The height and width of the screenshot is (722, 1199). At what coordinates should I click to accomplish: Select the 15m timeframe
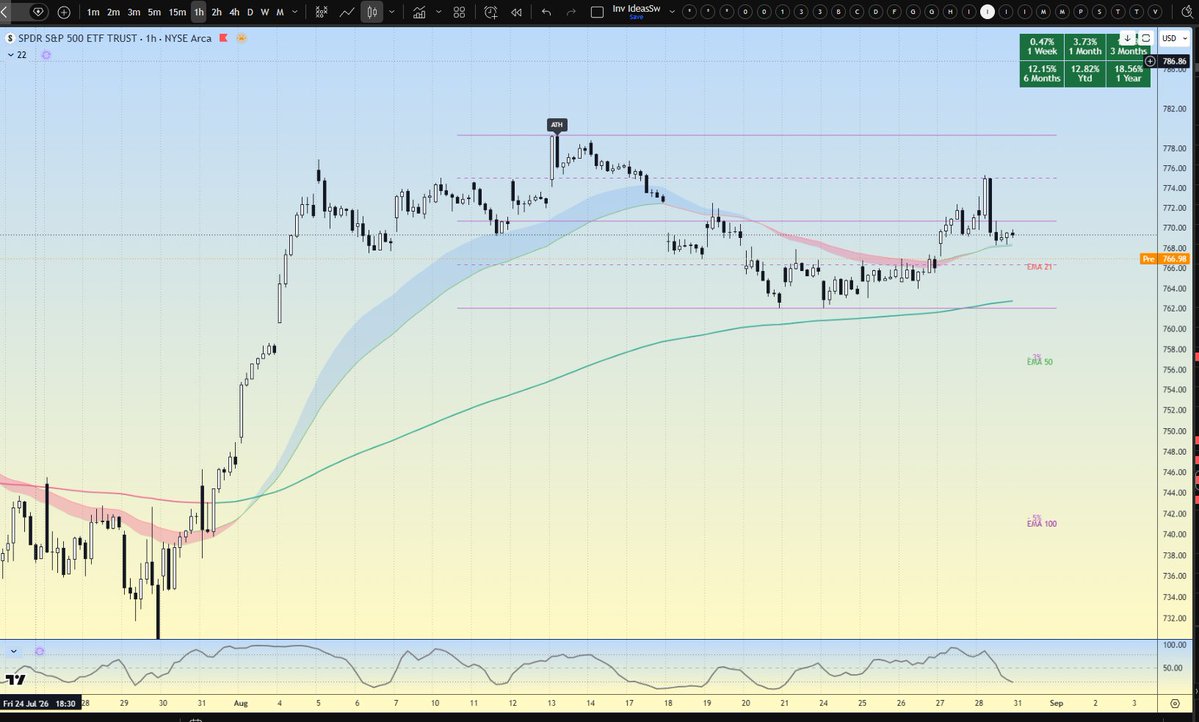177,11
